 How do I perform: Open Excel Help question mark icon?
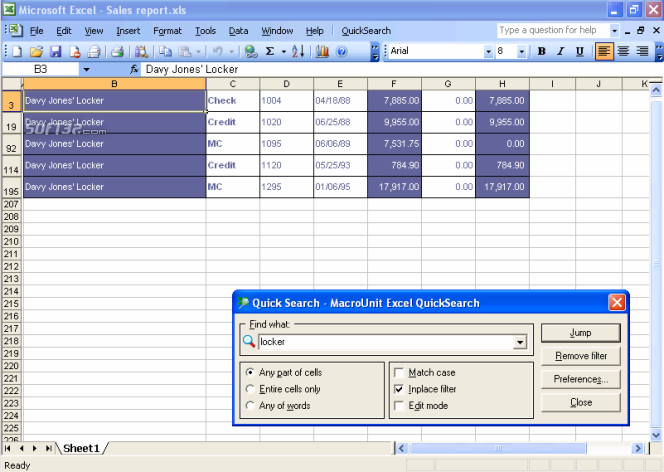point(341,52)
